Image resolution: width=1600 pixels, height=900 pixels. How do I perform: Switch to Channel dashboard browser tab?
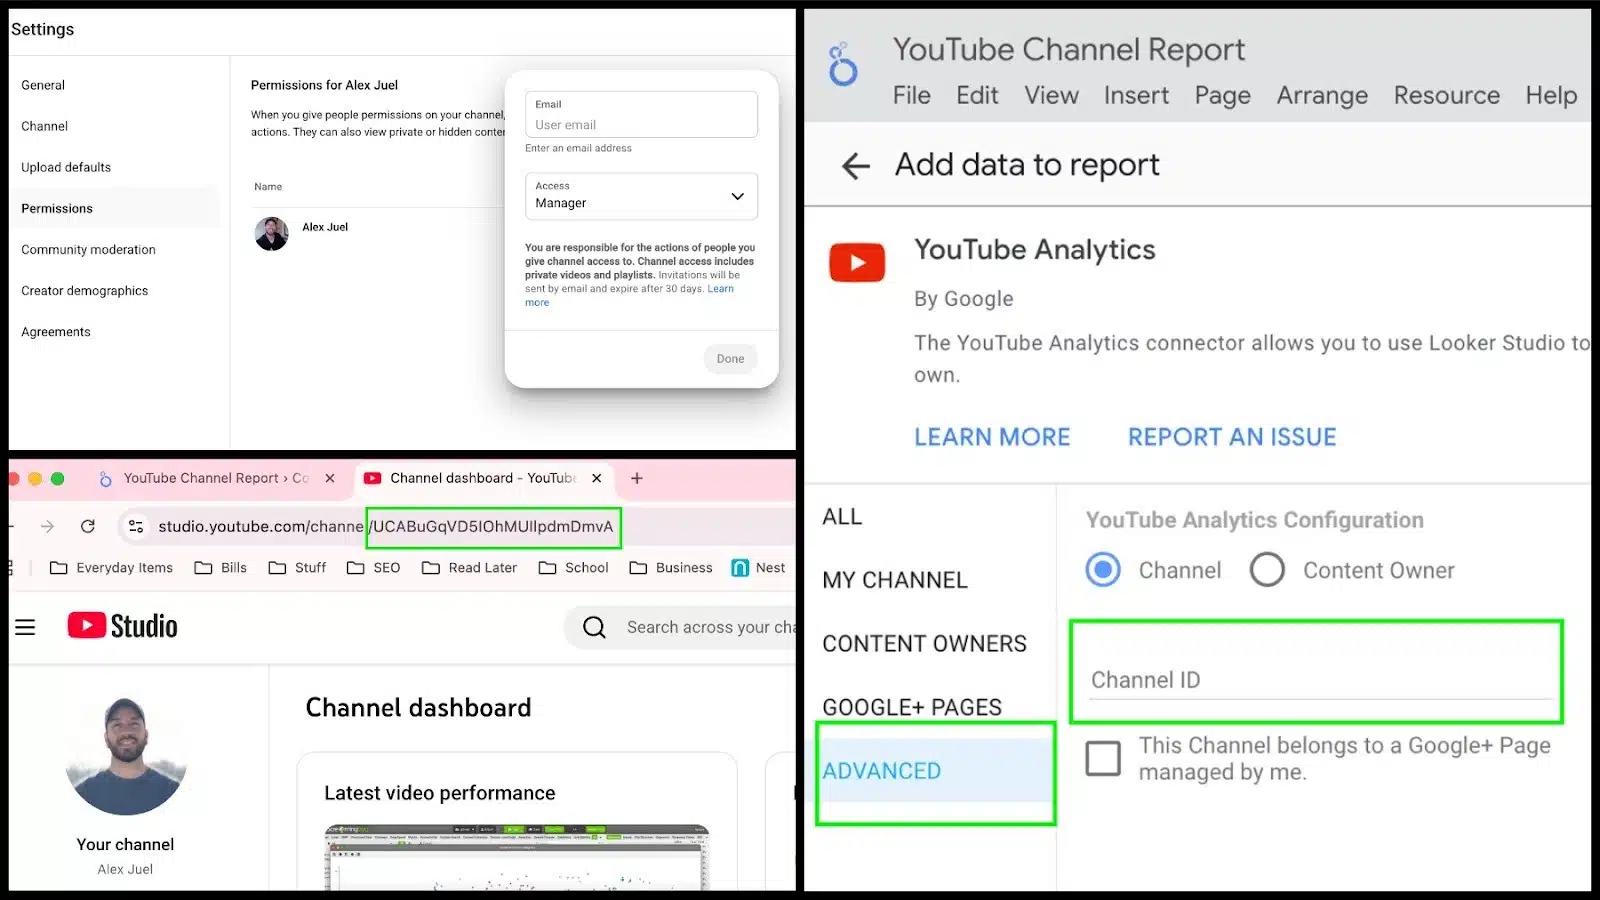[482, 478]
